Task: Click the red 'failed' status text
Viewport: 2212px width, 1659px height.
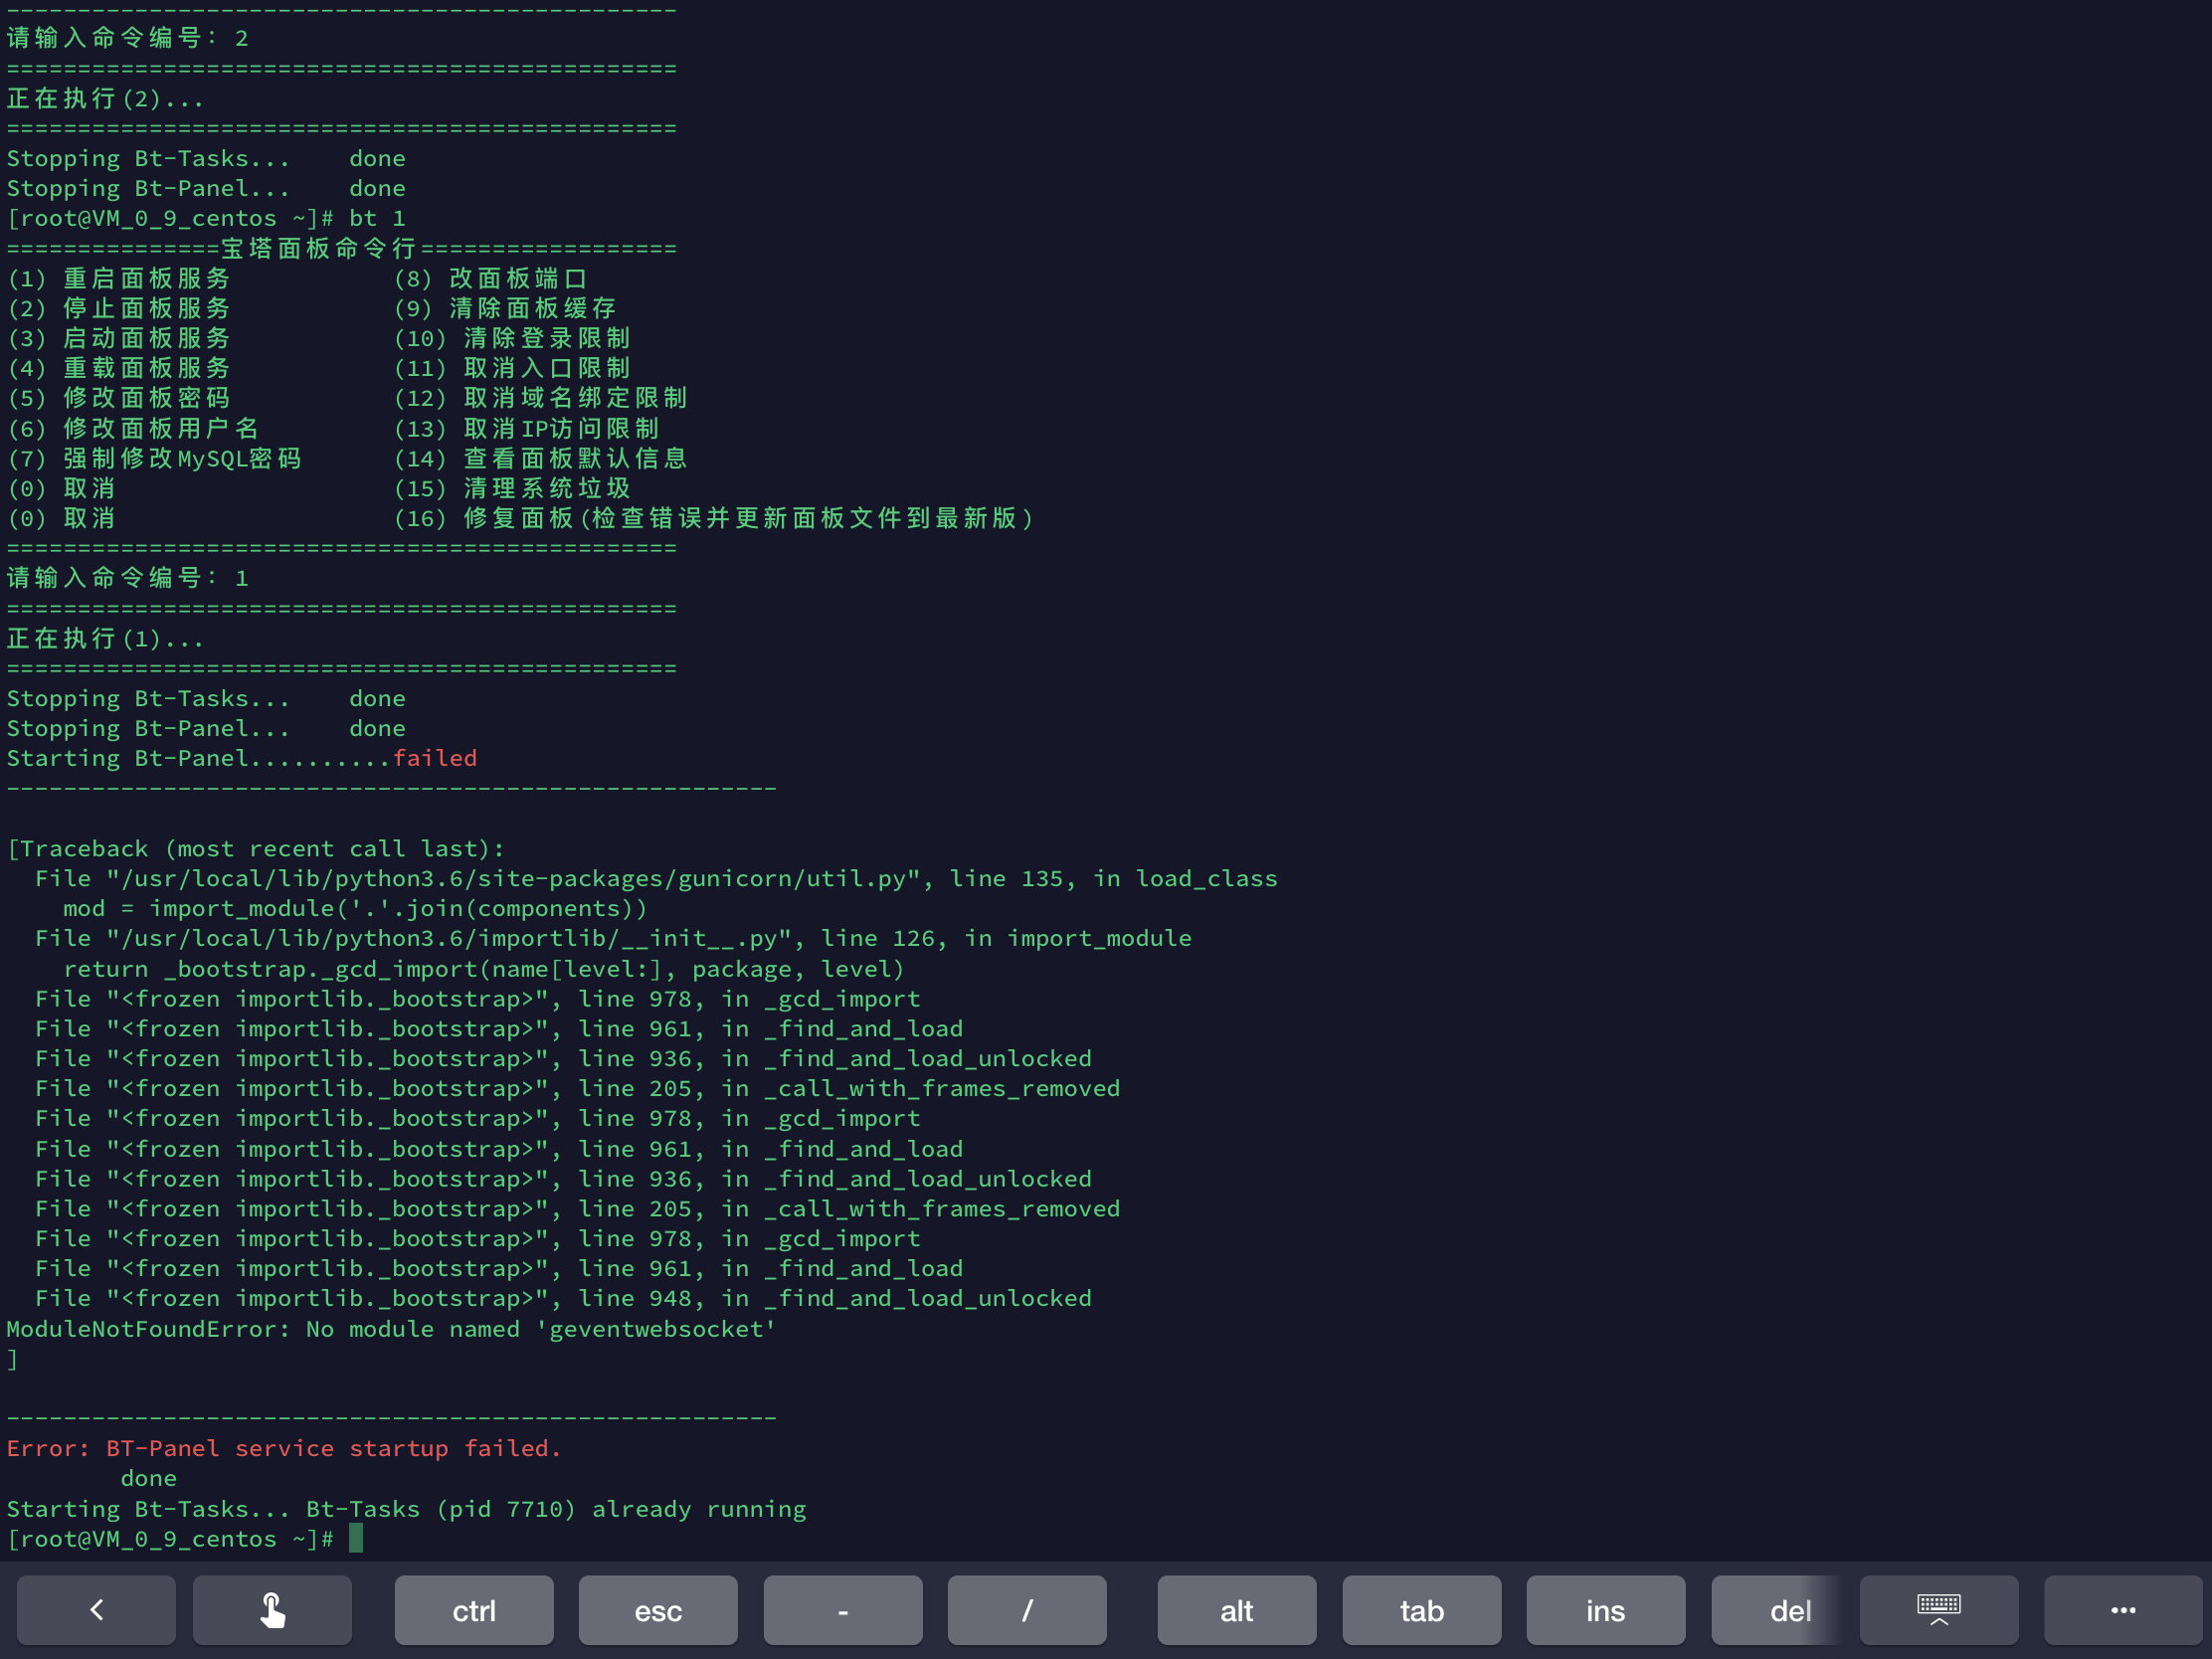Action: [x=435, y=758]
